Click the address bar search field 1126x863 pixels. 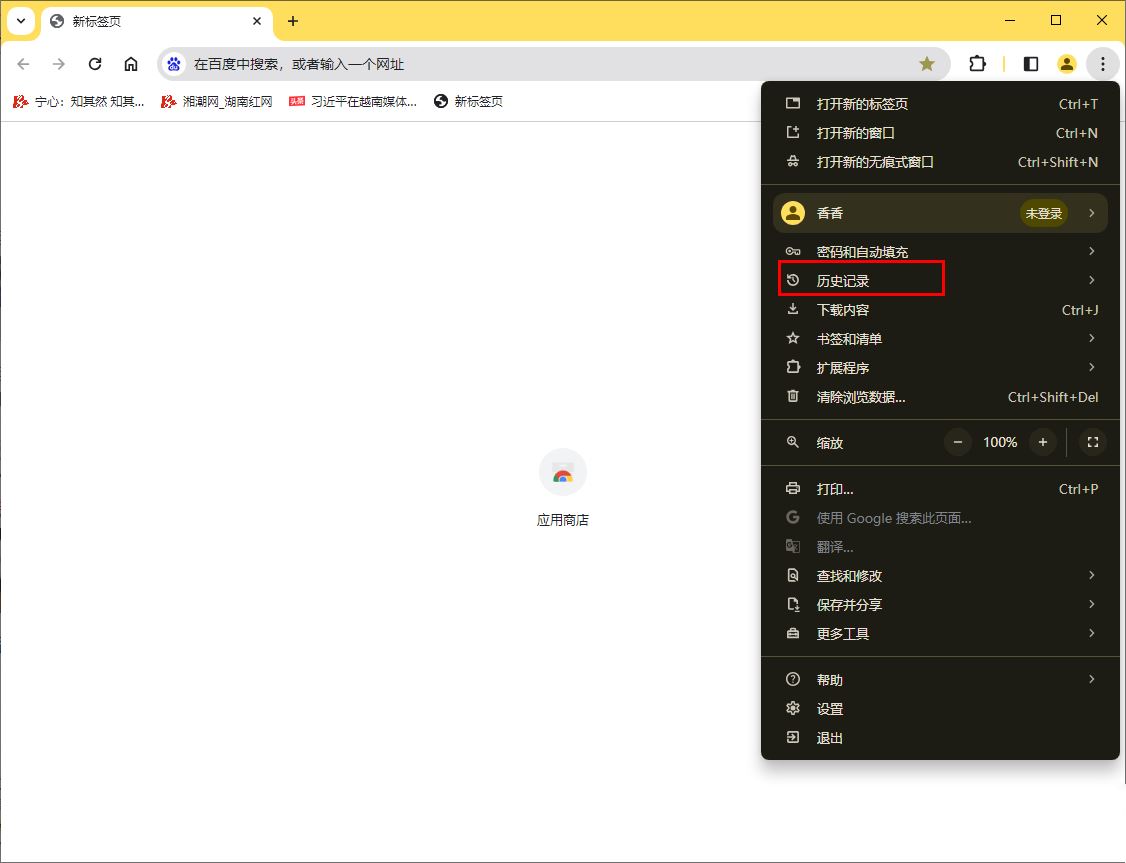point(553,64)
